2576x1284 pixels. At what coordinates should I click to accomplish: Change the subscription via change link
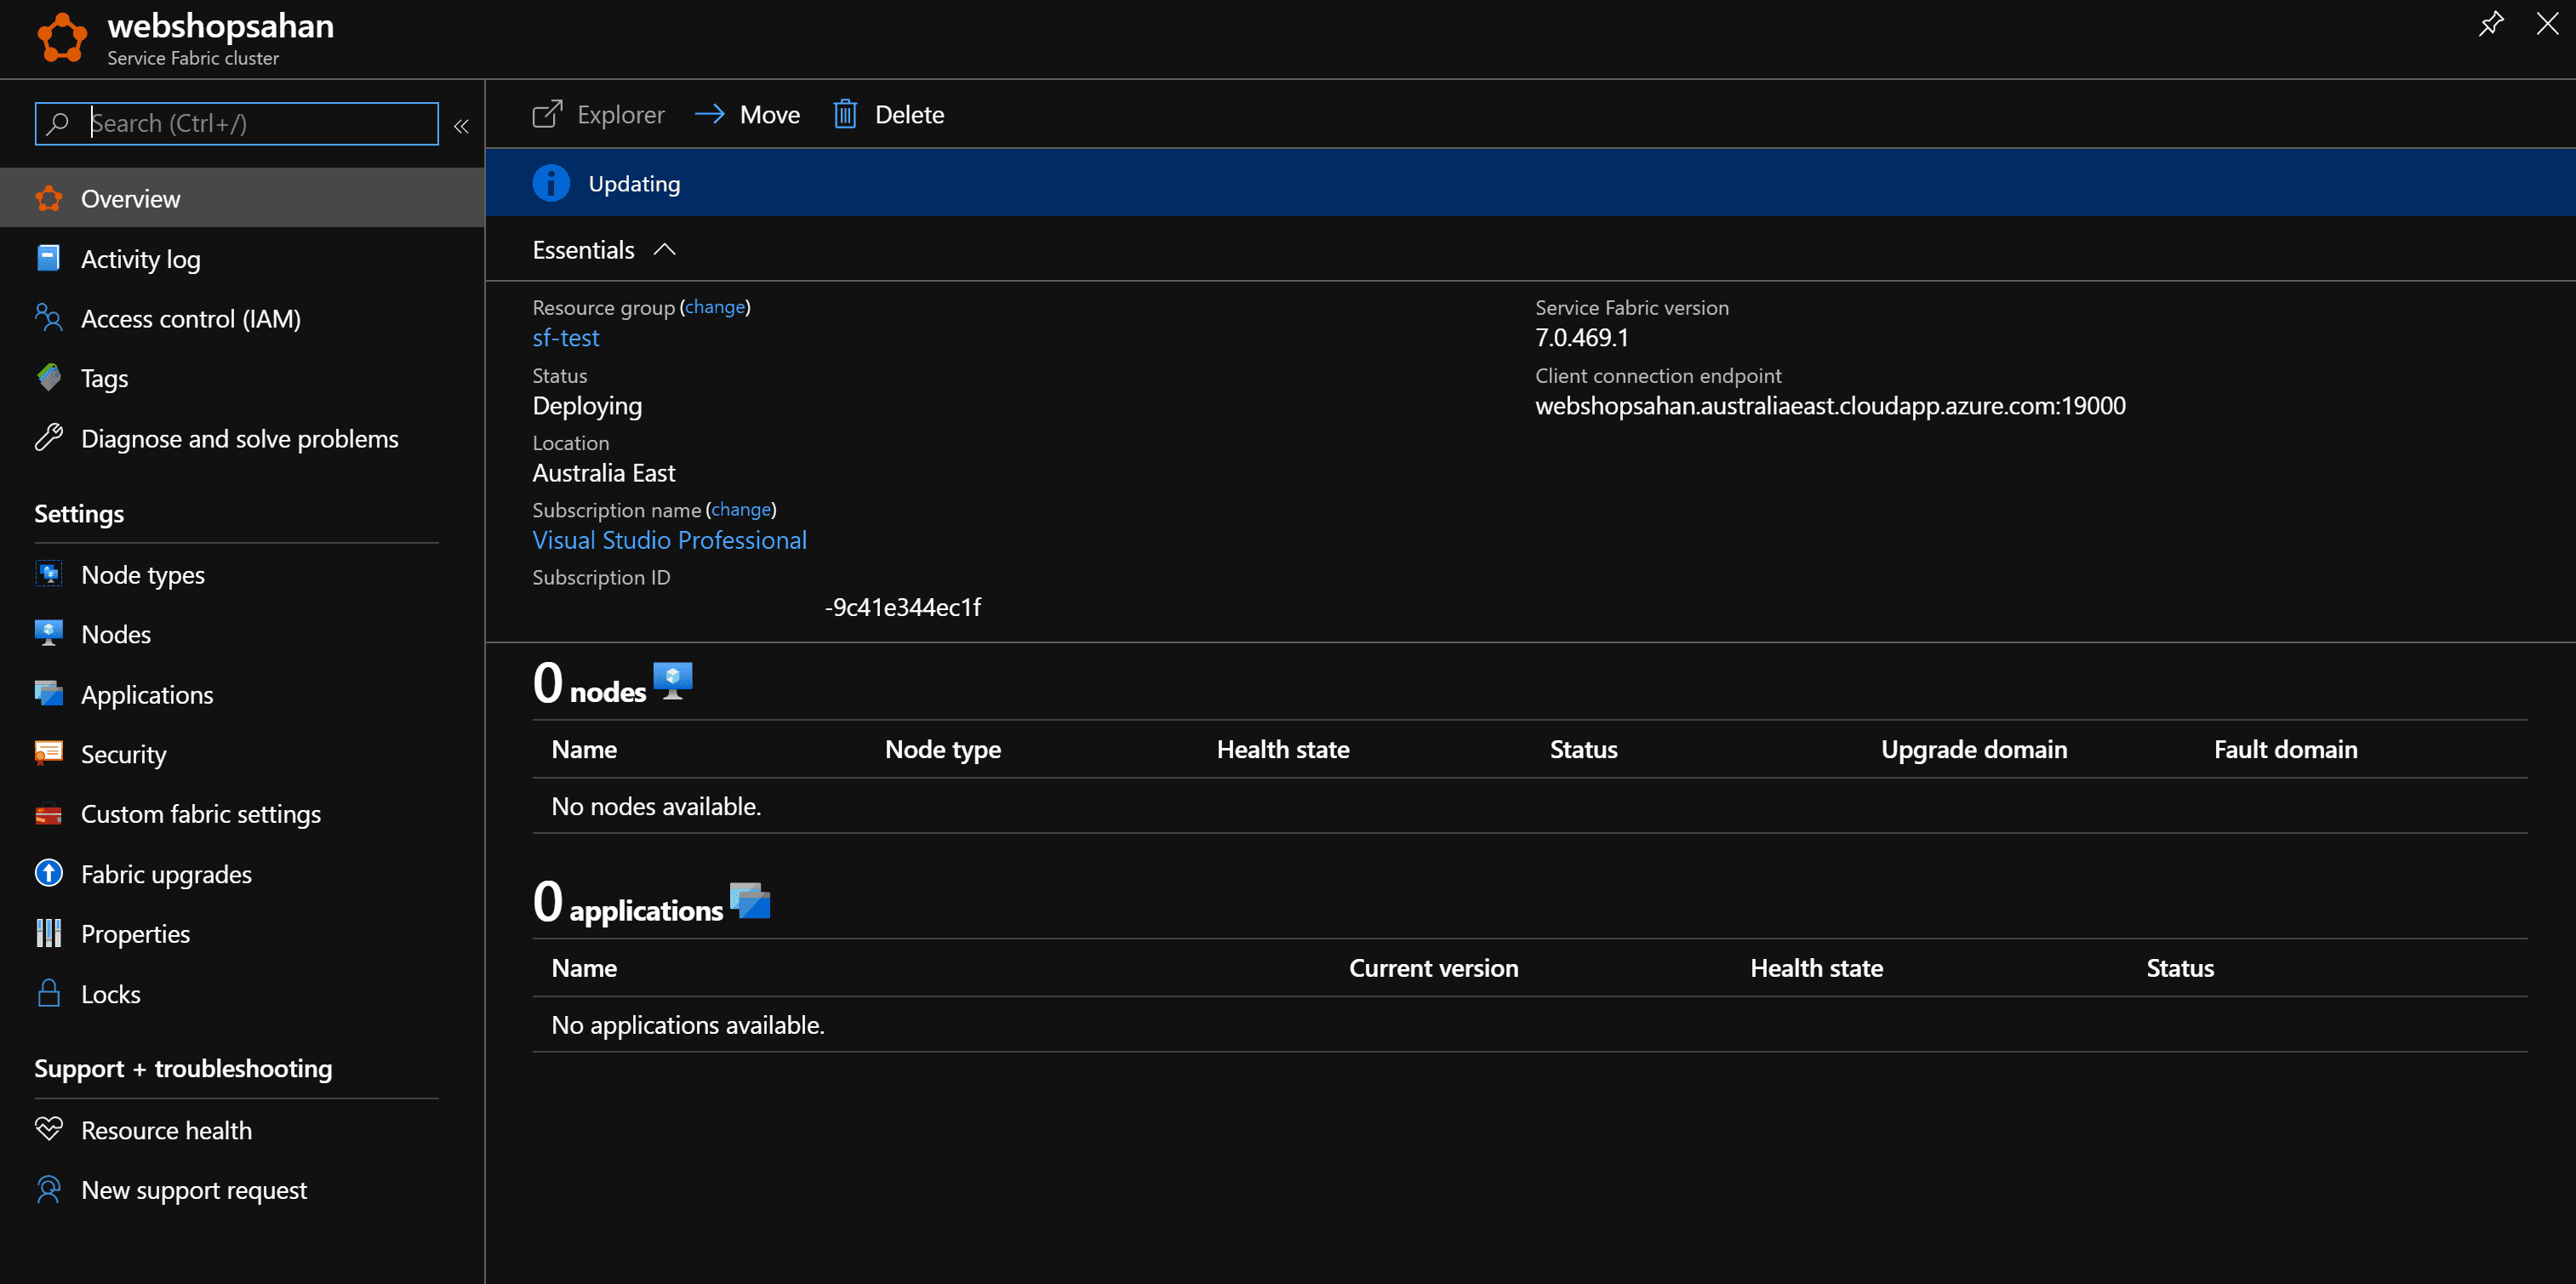[740, 509]
